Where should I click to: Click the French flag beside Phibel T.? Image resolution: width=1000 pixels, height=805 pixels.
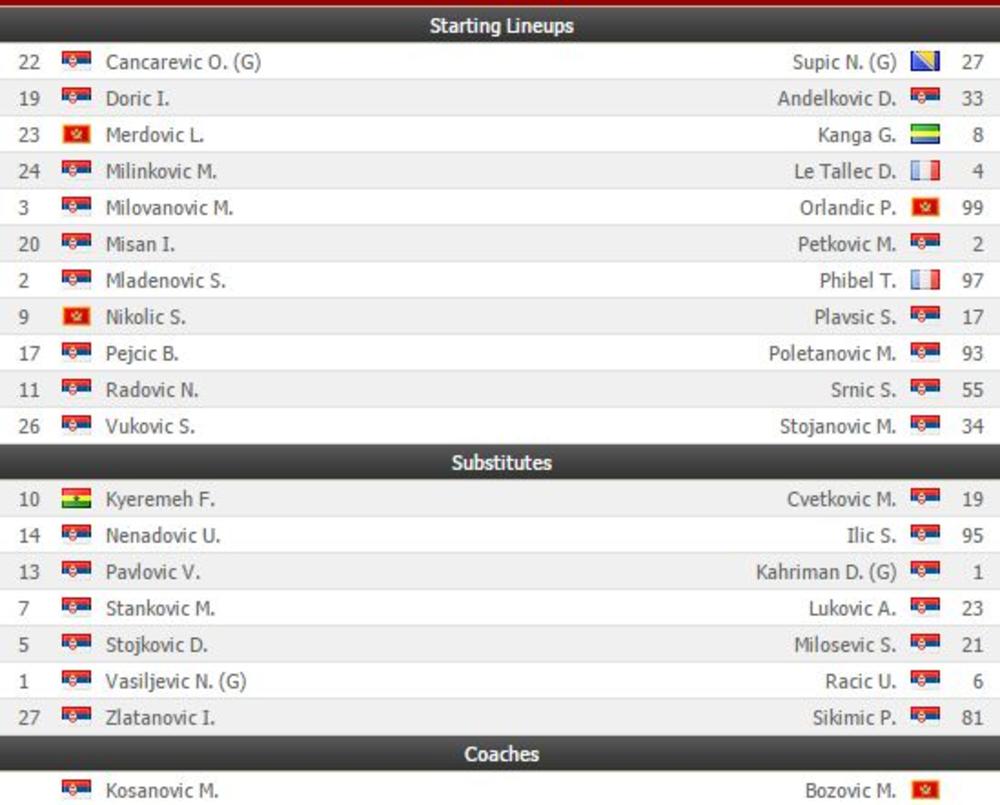[x=925, y=281]
